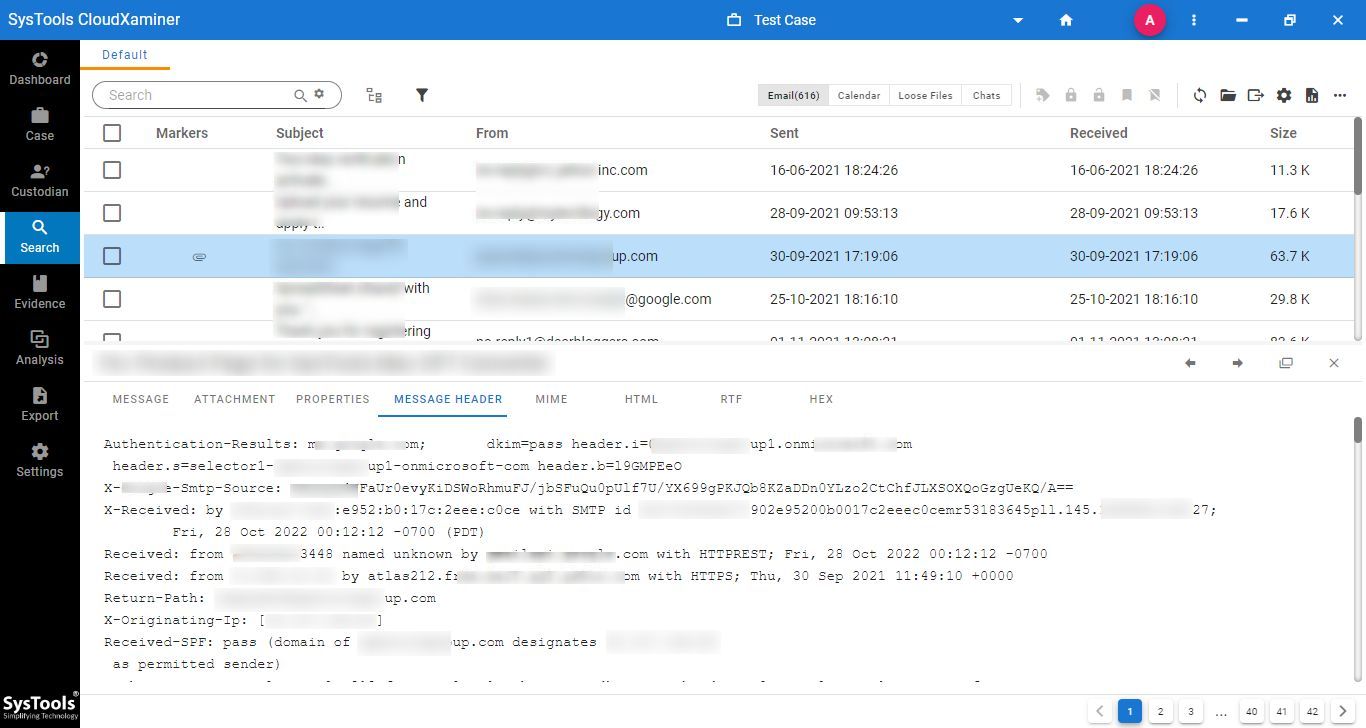Go to next message in preview pane
1366x728 pixels.
pyautogui.click(x=1238, y=363)
